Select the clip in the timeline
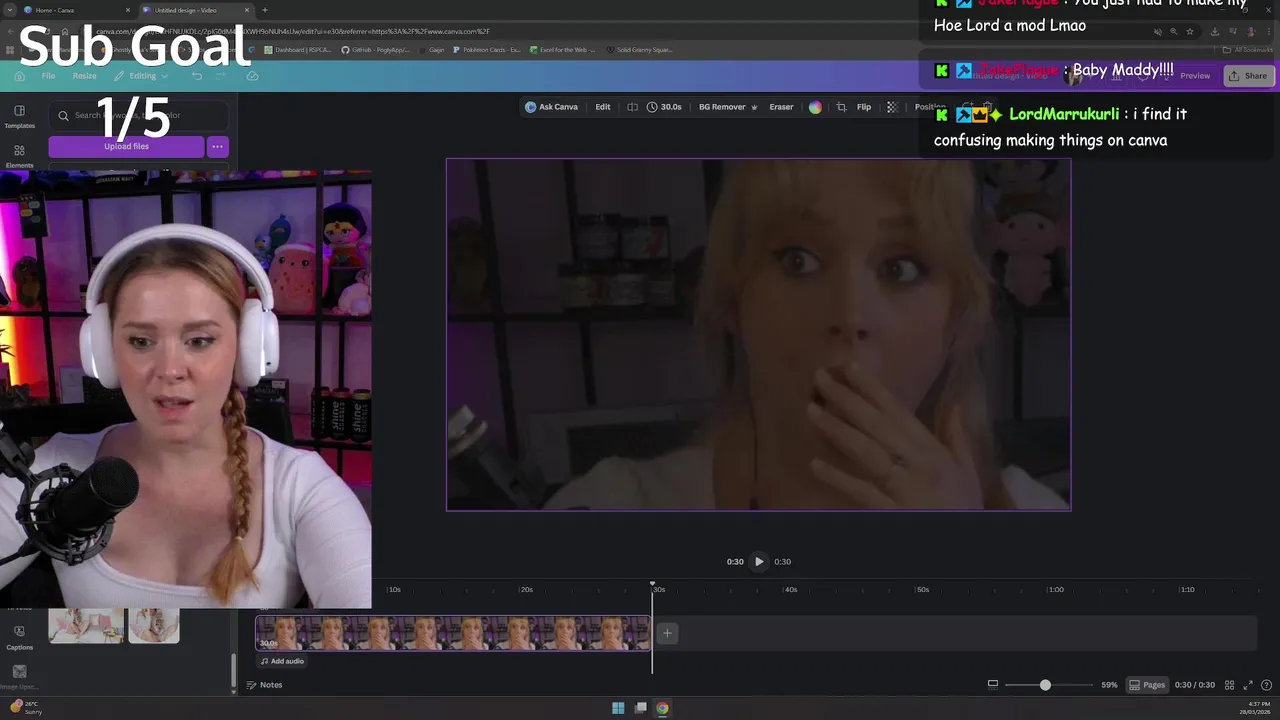Image resolution: width=1280 pixels, height=720 pixels. (x=453, y=633)
